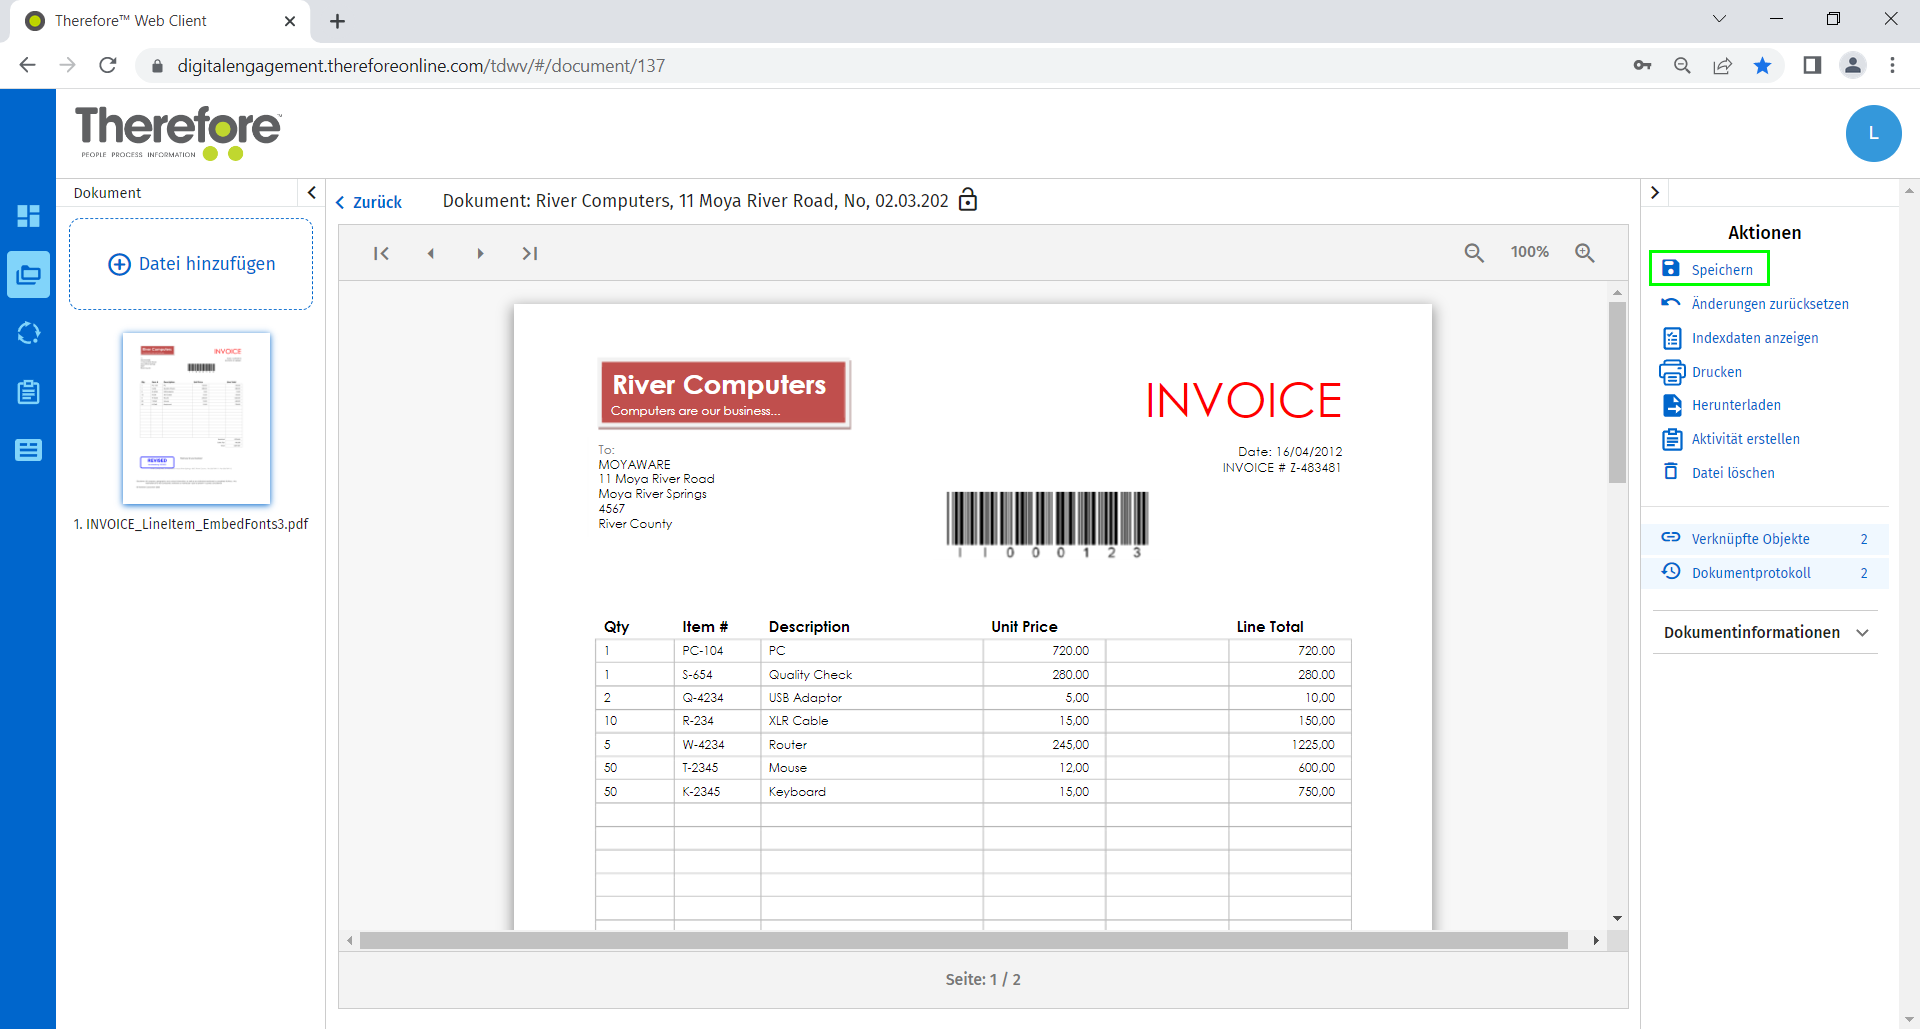The width and height of the screenshot is (1920, 1029).
Task: Open the browser zoom magnifier icon
Action: pos(1682,66)
